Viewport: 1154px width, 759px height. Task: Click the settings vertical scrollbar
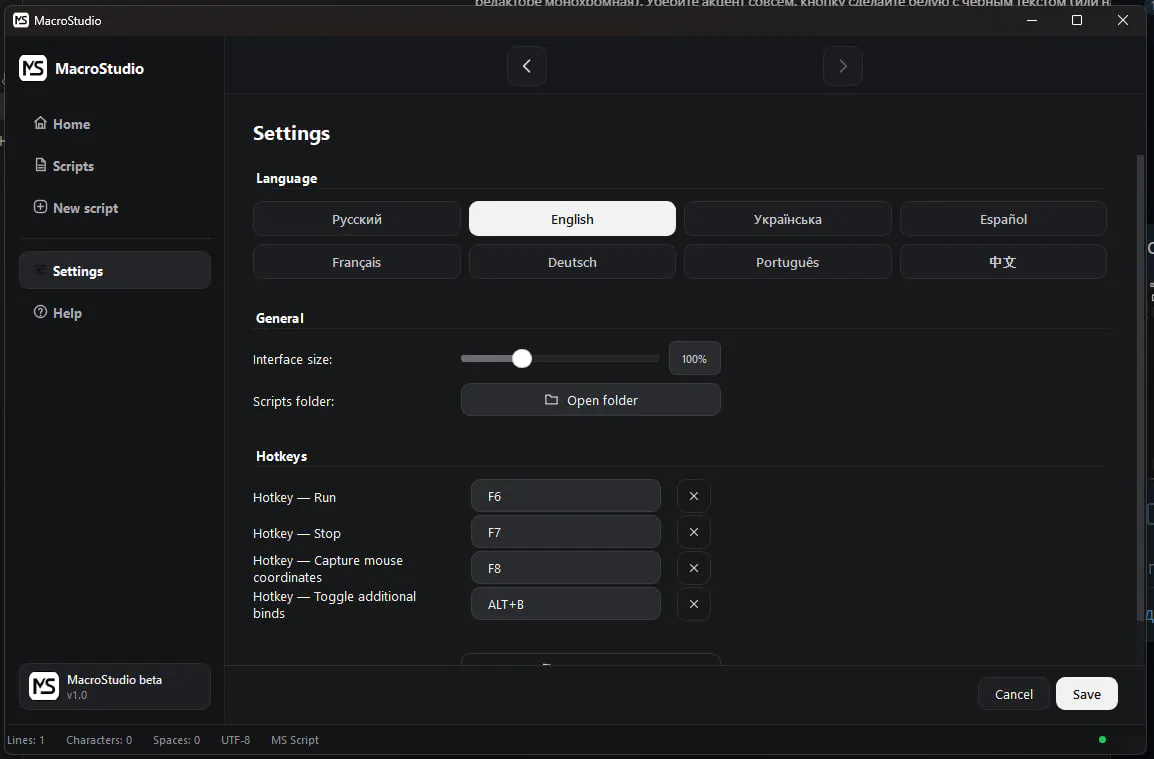click(x=1141, y=386)
